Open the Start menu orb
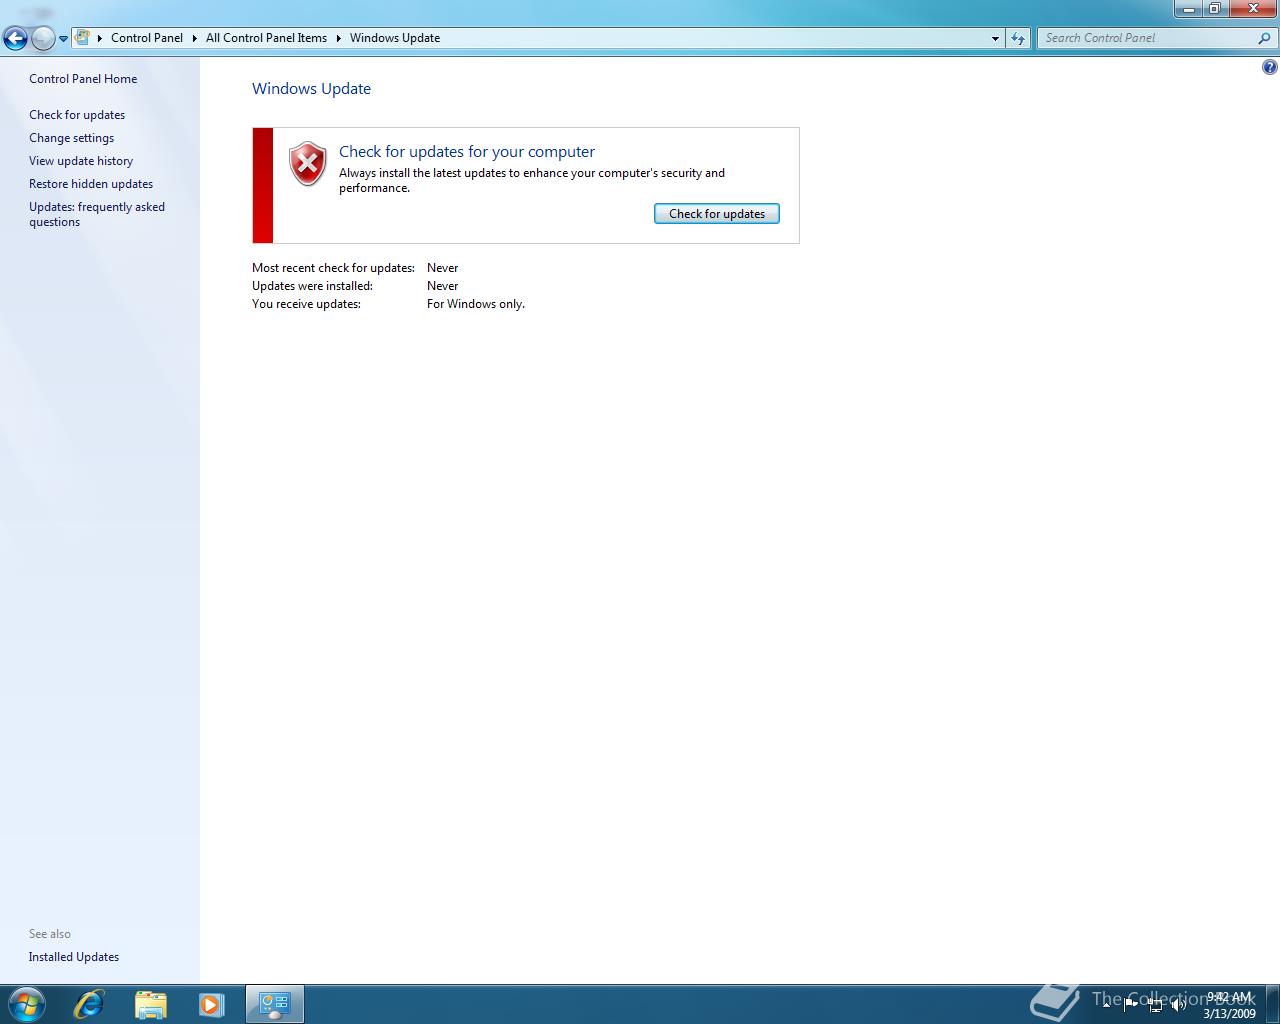 coord(26,1004)
